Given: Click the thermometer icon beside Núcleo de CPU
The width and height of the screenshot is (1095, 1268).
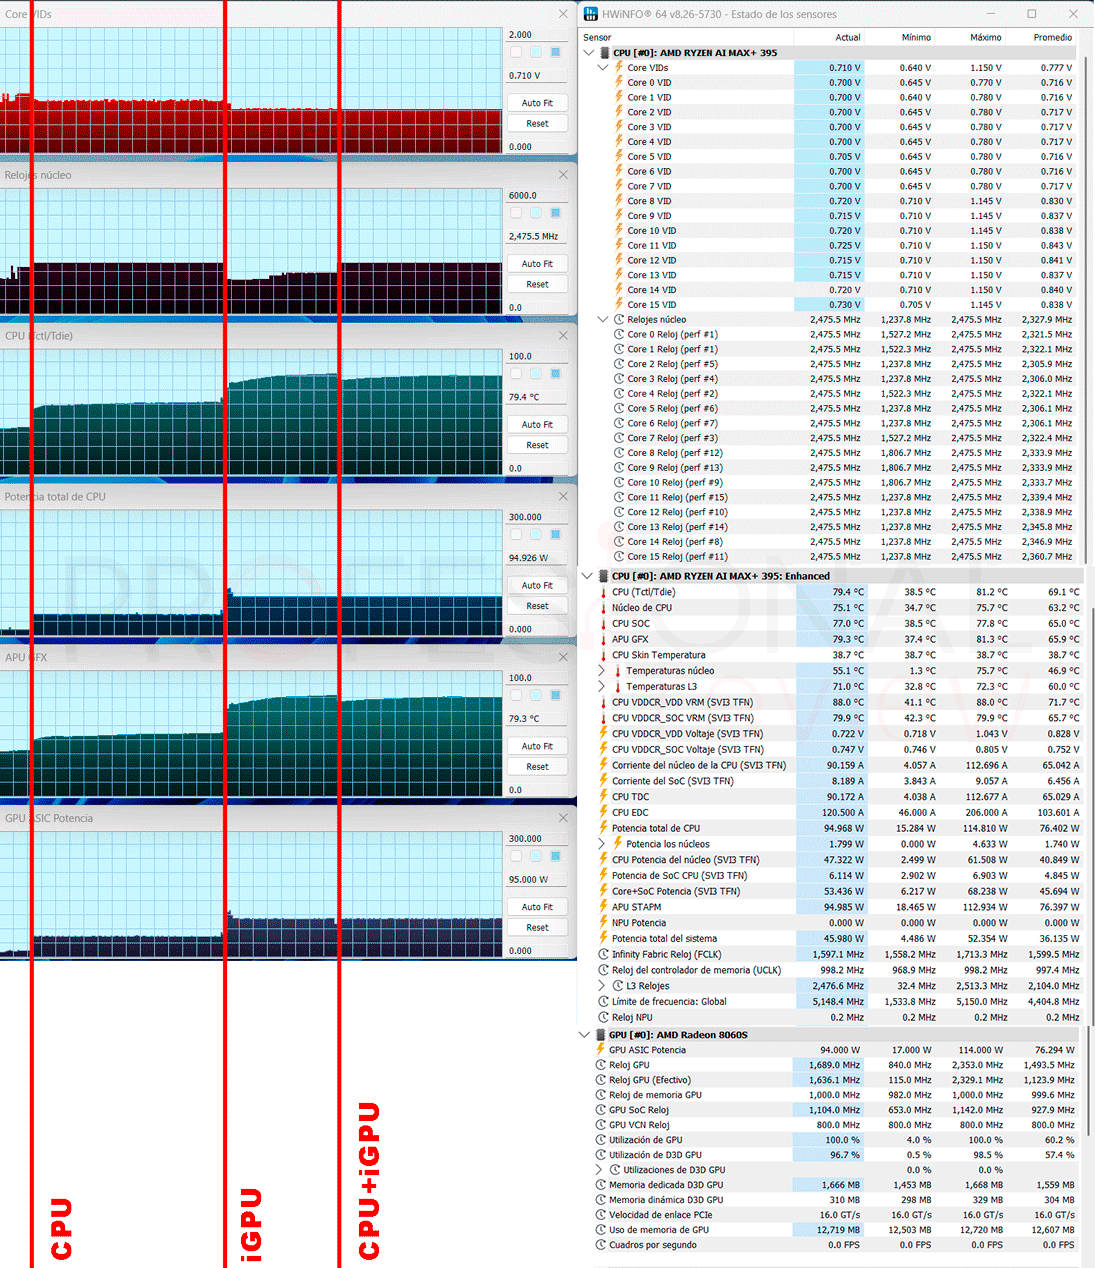Looking at the screenshot, I should 603,608.
